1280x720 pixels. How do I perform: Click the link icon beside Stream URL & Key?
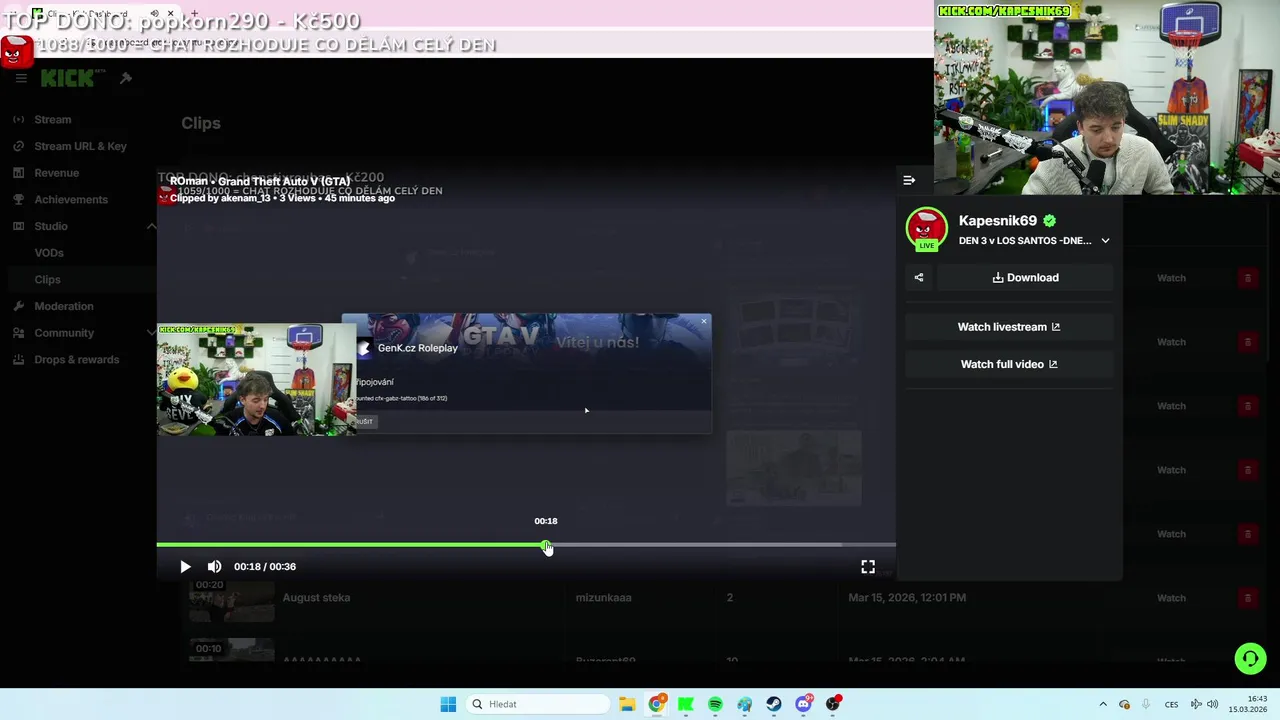(19, 146)
